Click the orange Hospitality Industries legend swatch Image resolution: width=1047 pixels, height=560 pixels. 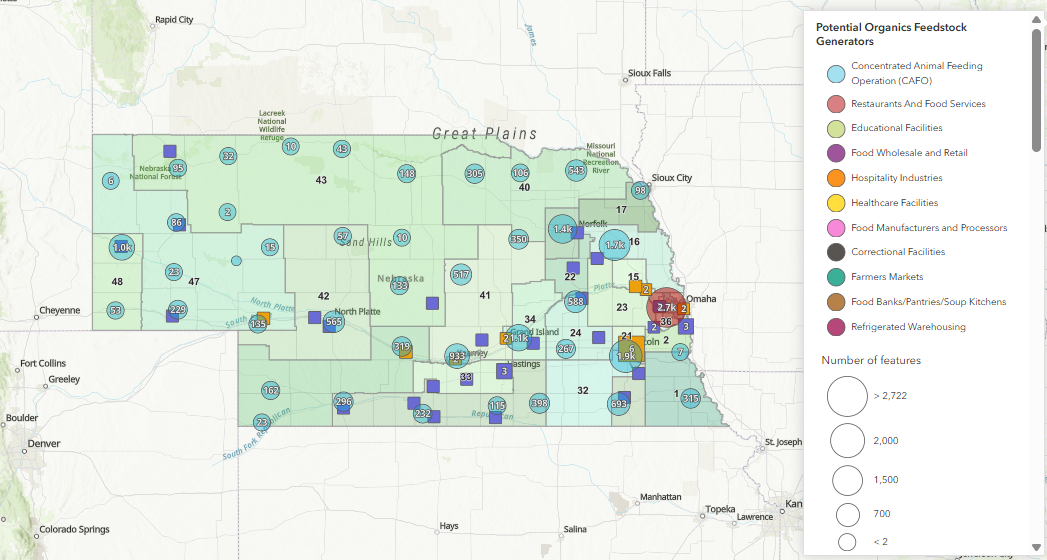(836, 178)
